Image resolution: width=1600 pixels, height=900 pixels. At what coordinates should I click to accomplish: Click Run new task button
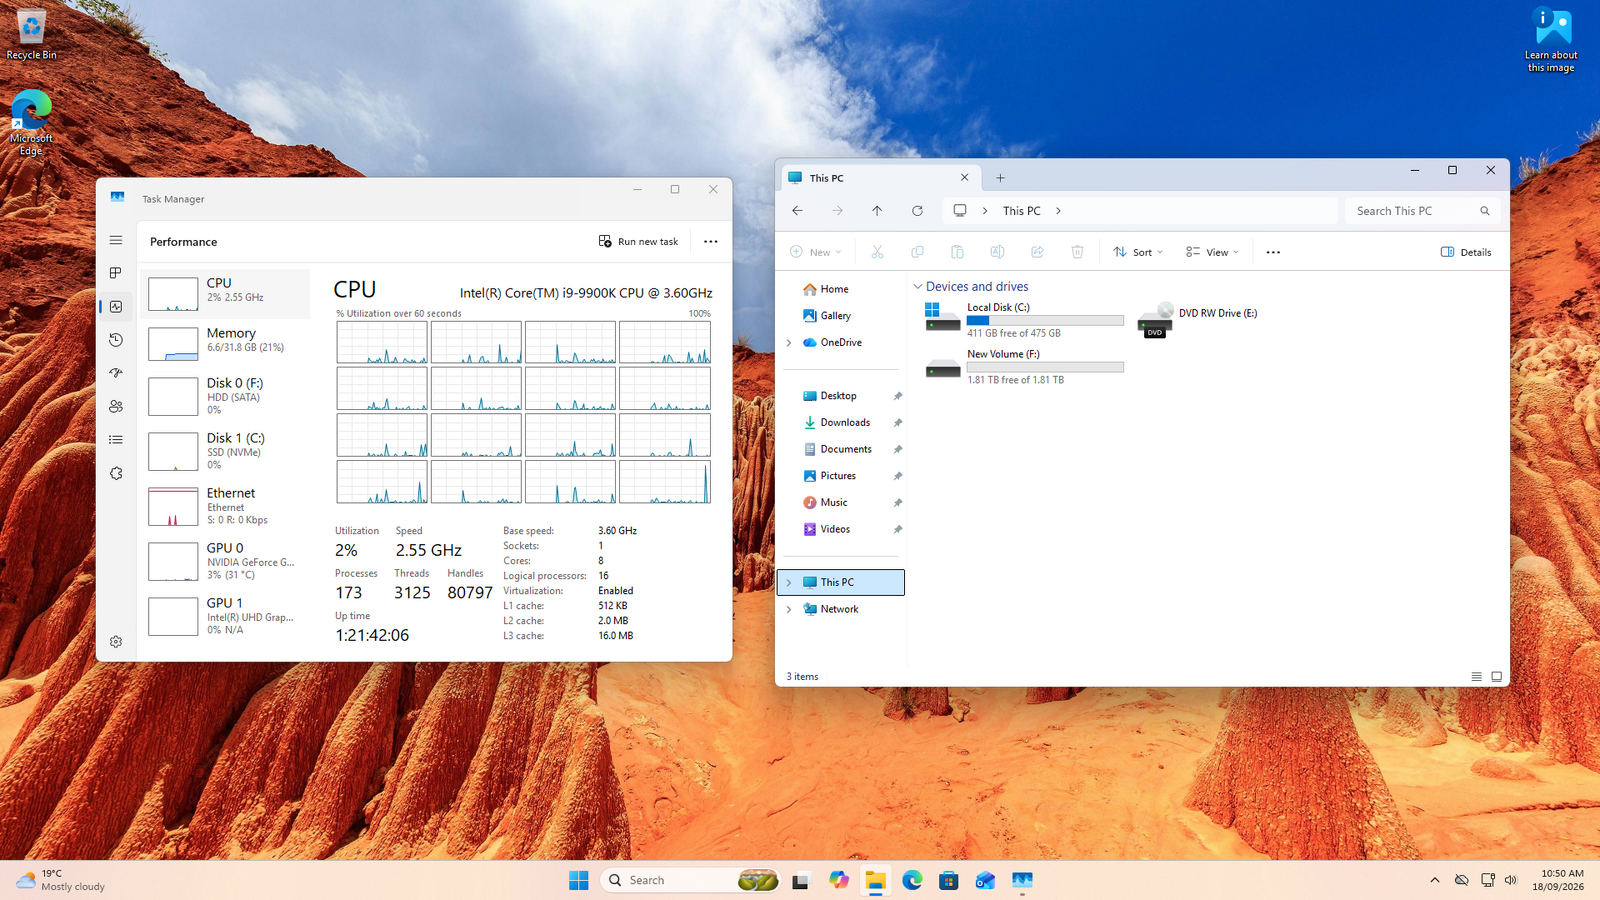(638, 241)
